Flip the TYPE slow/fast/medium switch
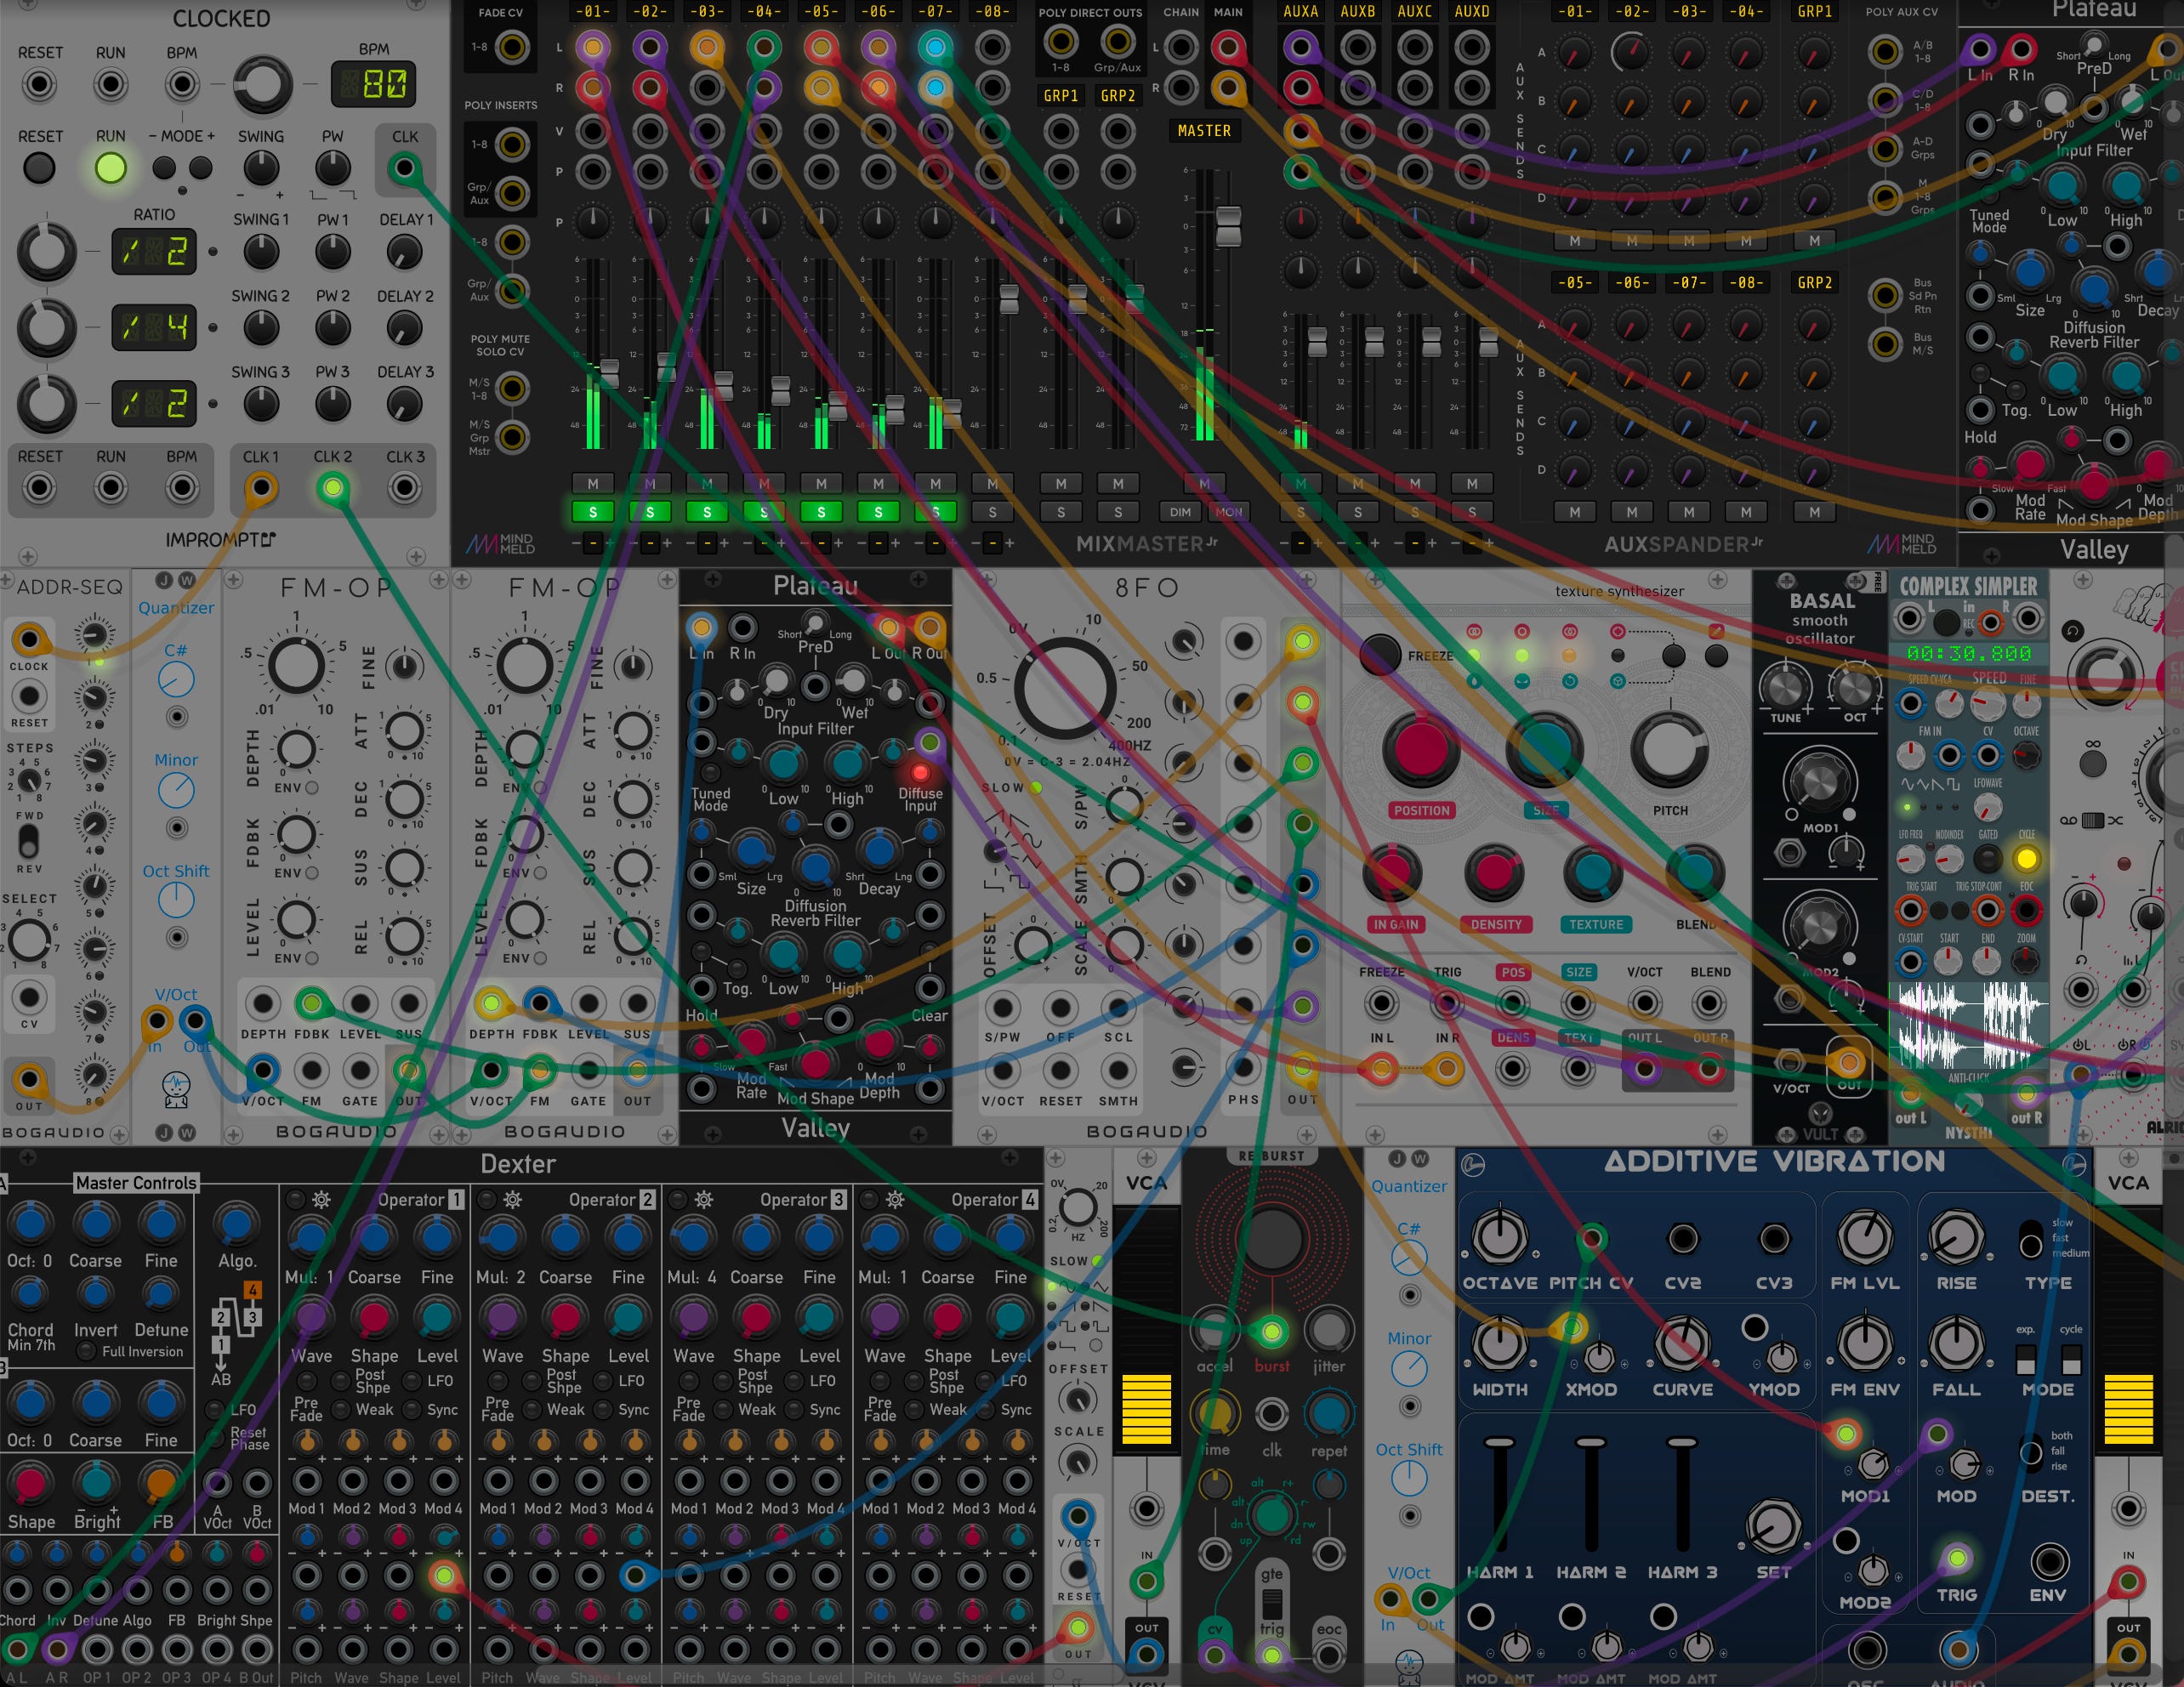 pyautogui.click(x=2031, y=1239)
